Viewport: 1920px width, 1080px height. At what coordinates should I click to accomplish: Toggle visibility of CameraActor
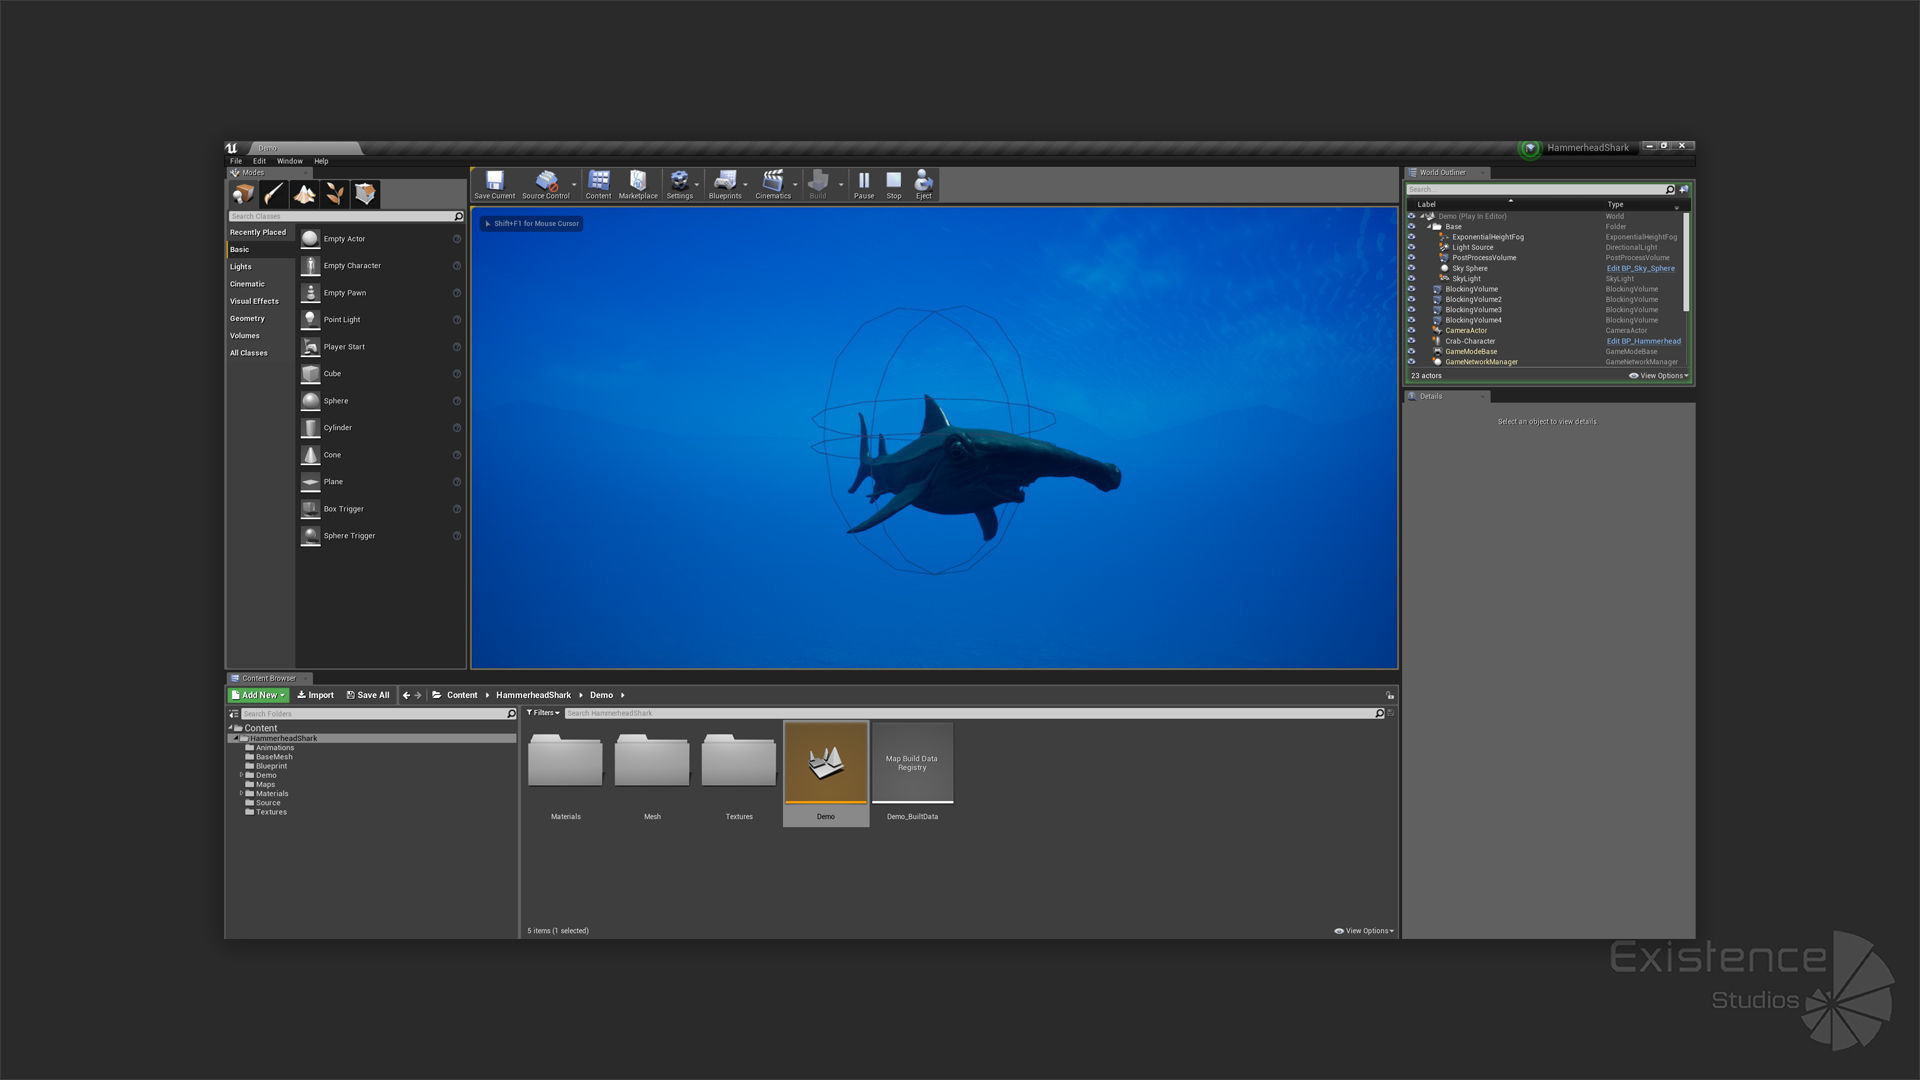tap(1412, 331)
